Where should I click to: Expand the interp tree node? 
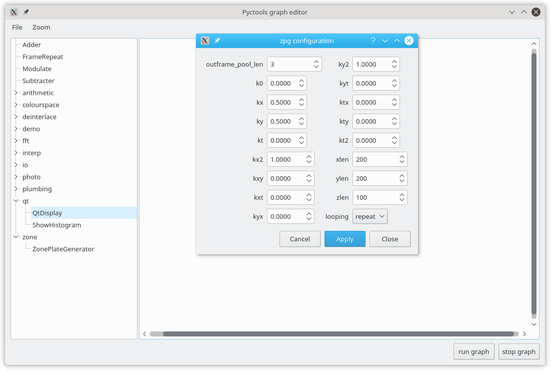(16, 153)
